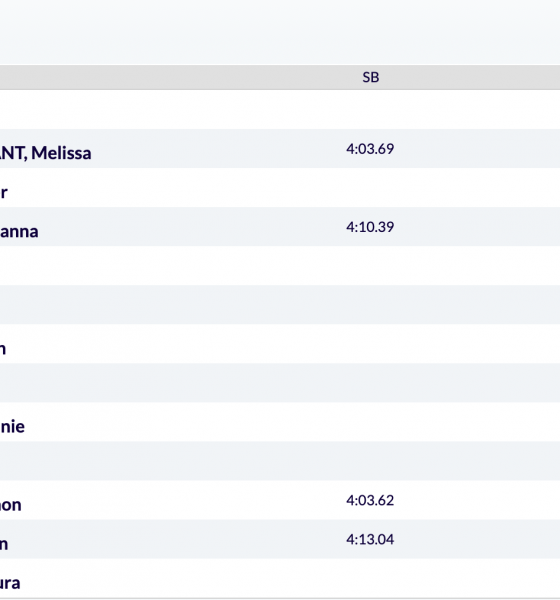This screenshot has height=600, width=560.
Task: Open the athlete name ending in "anna"
Action: (x=19, y=232)
